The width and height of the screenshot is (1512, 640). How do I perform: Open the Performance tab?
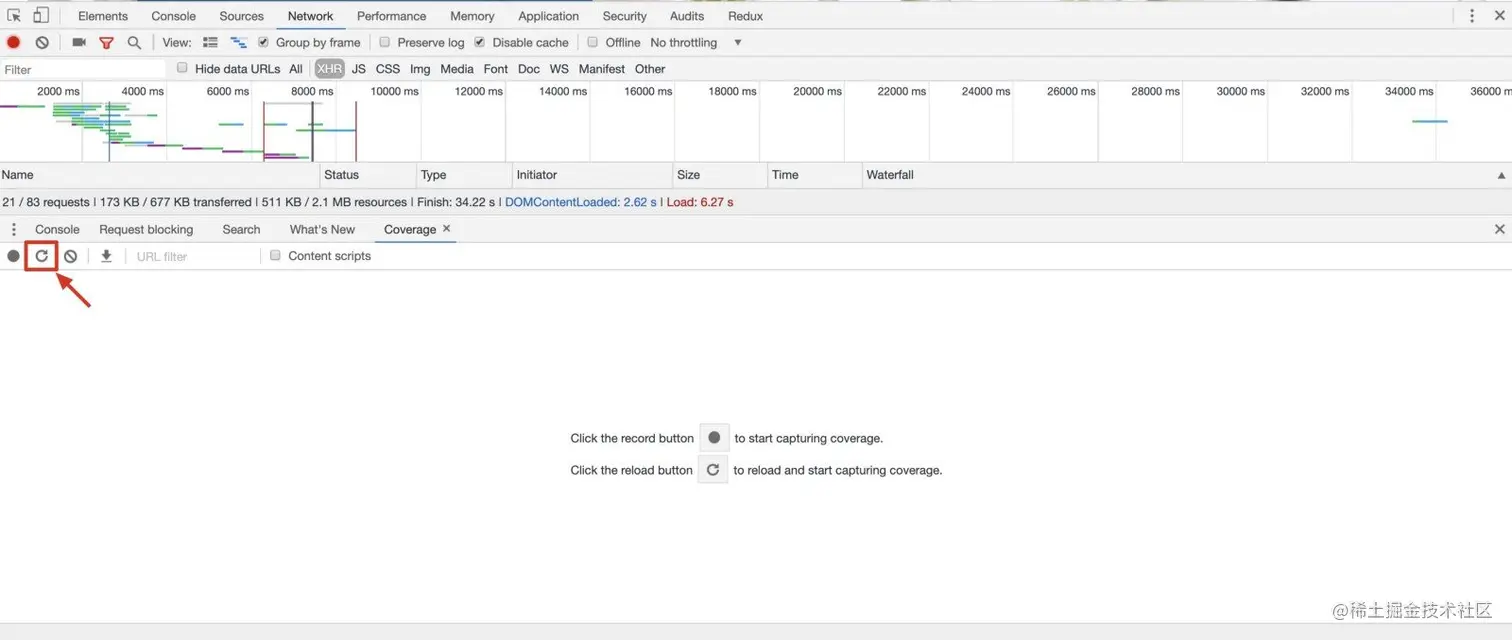(392, 16)
